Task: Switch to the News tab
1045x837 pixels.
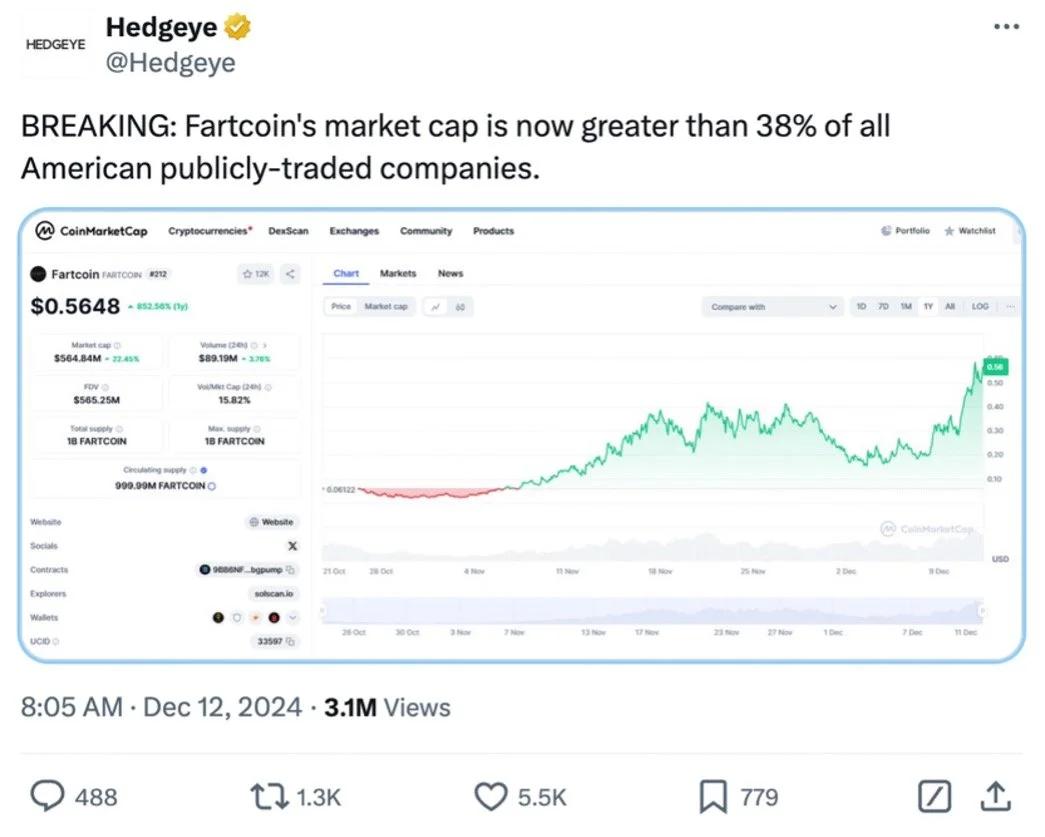Action: 450,273
